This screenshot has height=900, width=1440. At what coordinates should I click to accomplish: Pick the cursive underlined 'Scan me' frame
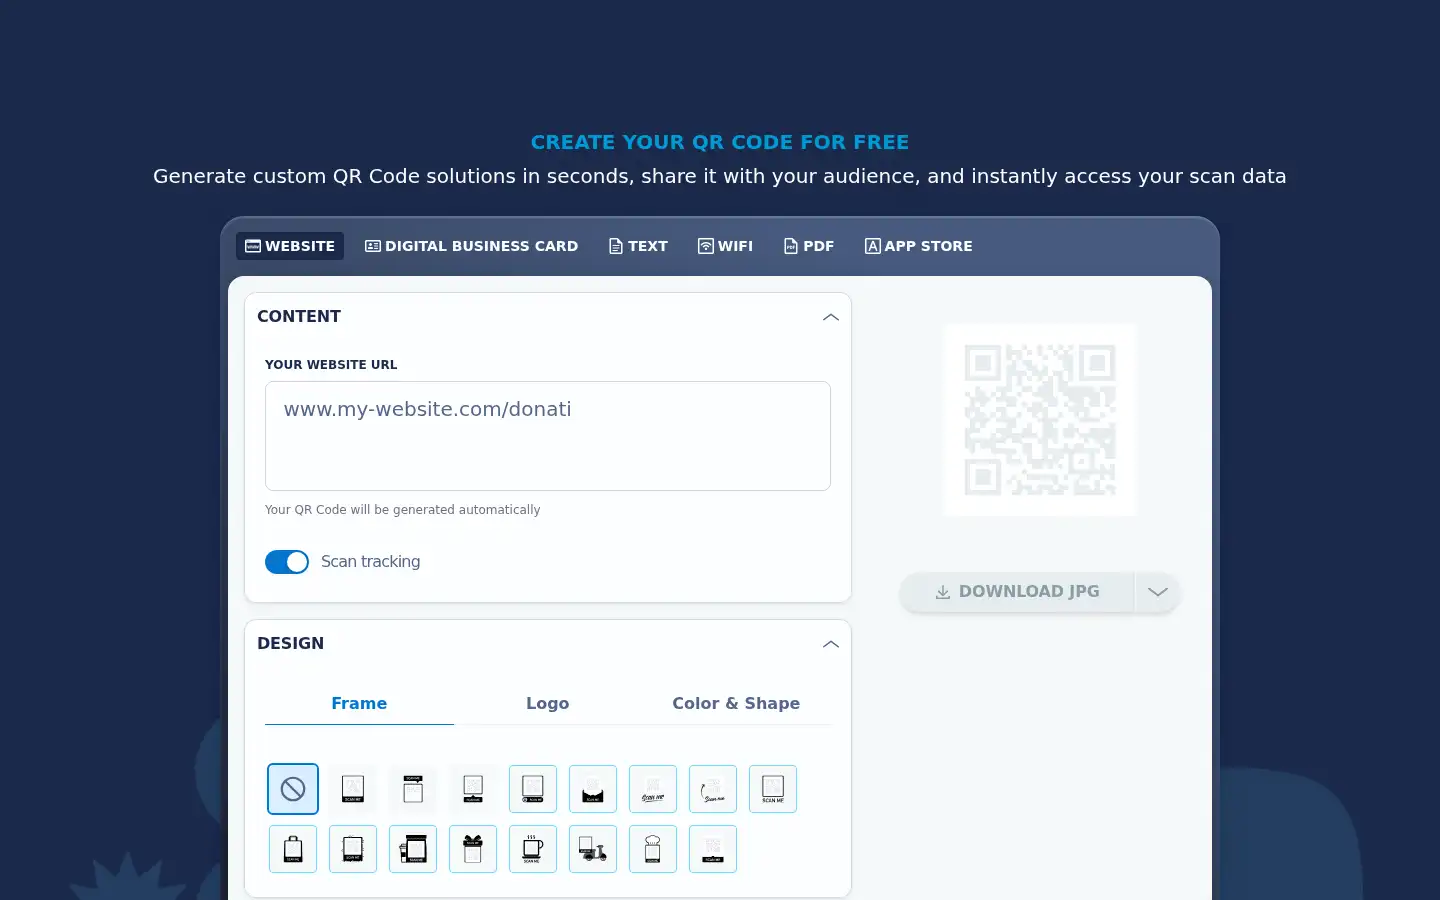(653, 789)
